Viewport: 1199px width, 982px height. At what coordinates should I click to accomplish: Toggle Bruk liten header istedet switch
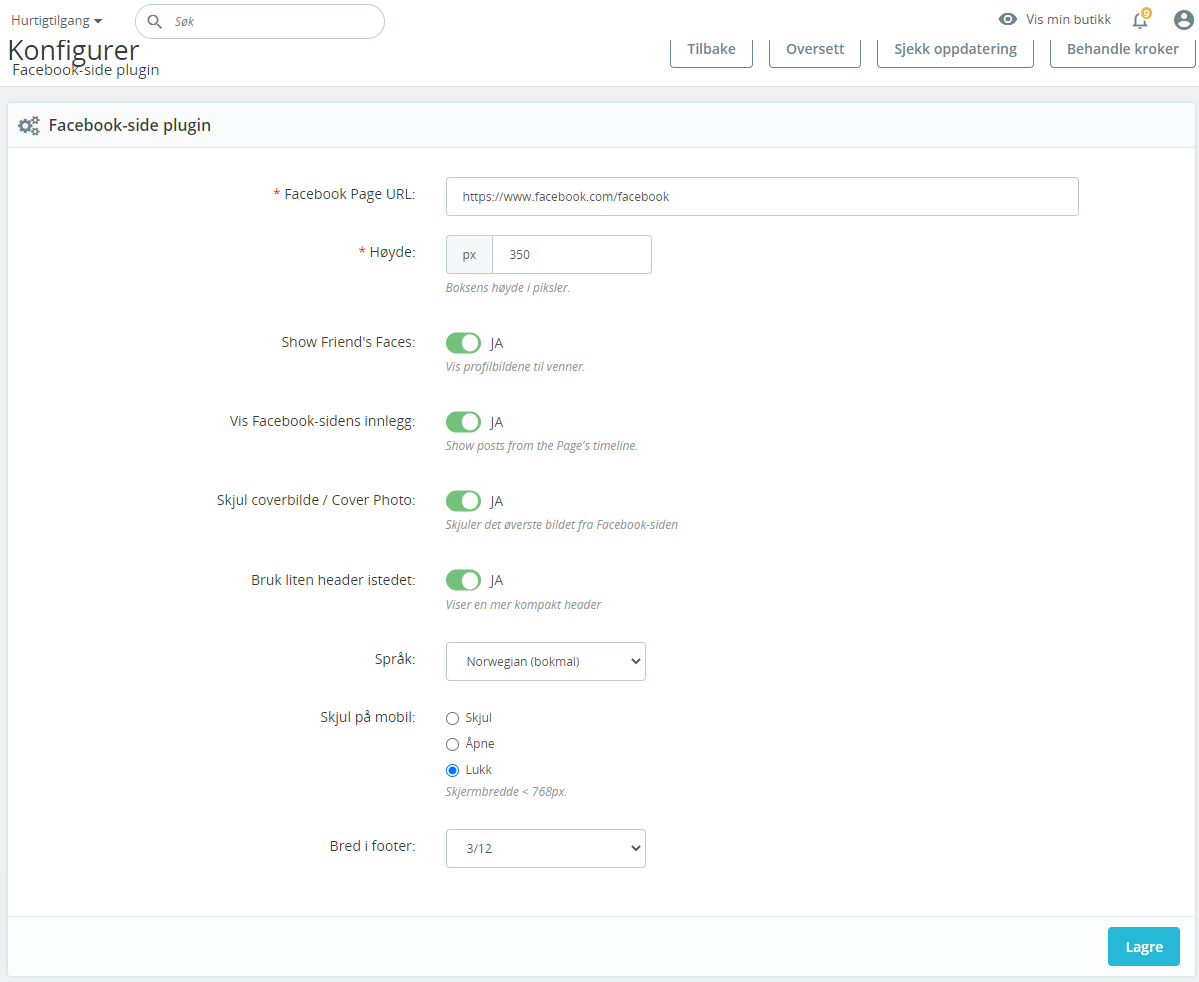[x=463, y=580]
